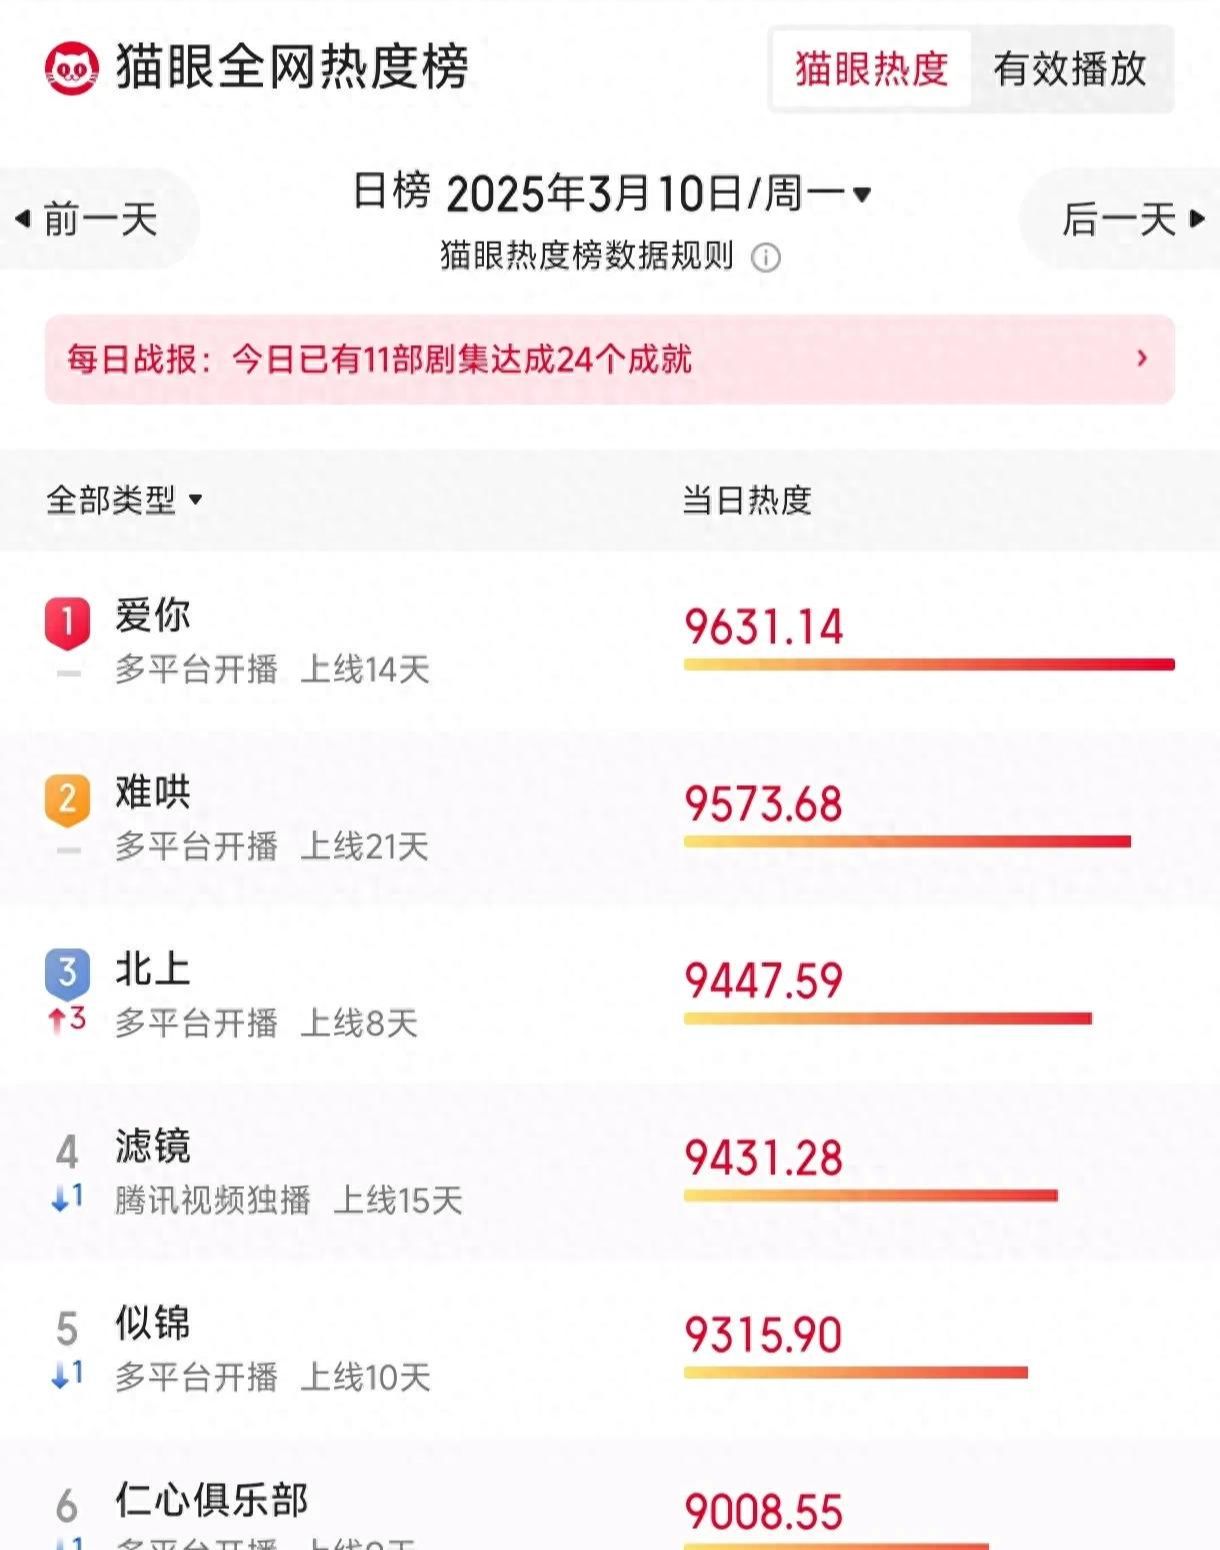
Task: Click the Maoyan cat logo icon
Action: [72, 68]
